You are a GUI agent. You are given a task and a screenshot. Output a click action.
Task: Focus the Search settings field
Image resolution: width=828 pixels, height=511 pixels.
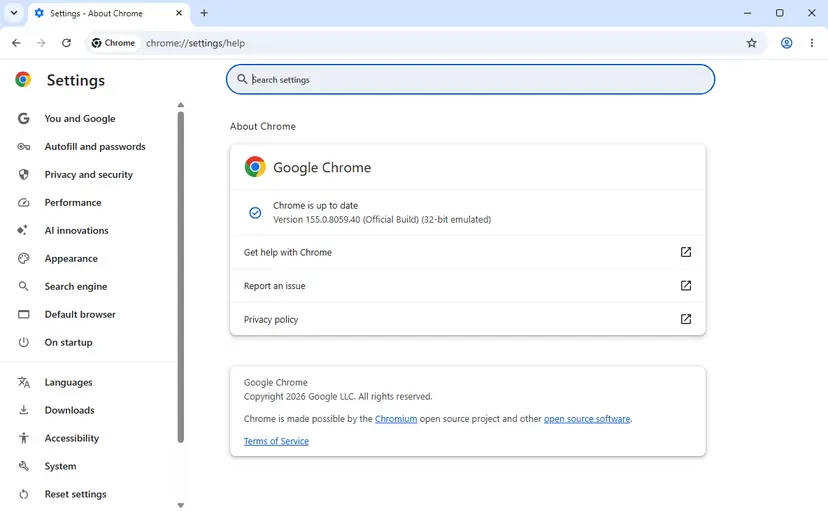(x=471, y=80)
